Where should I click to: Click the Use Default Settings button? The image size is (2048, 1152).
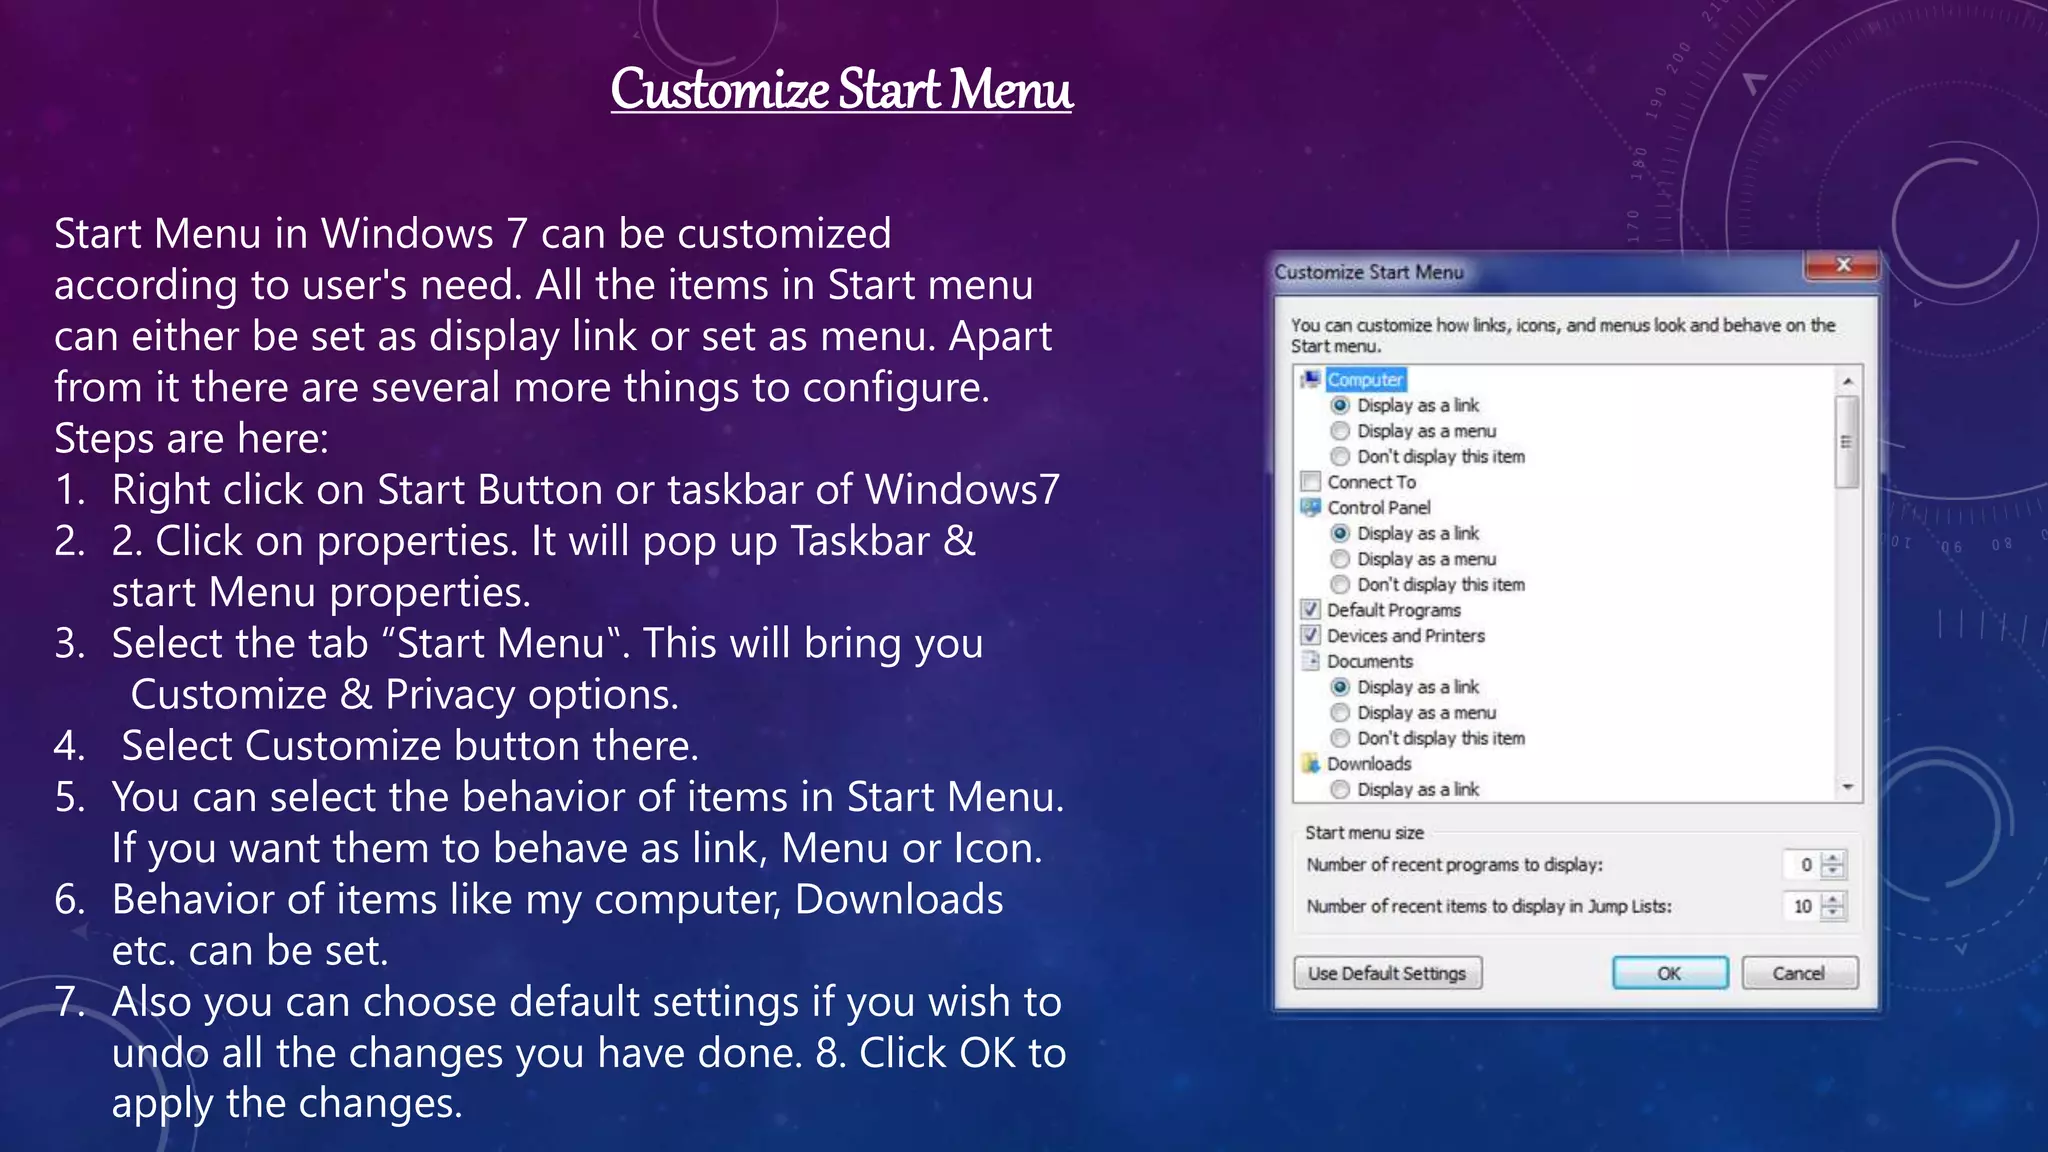(1387, 973)
